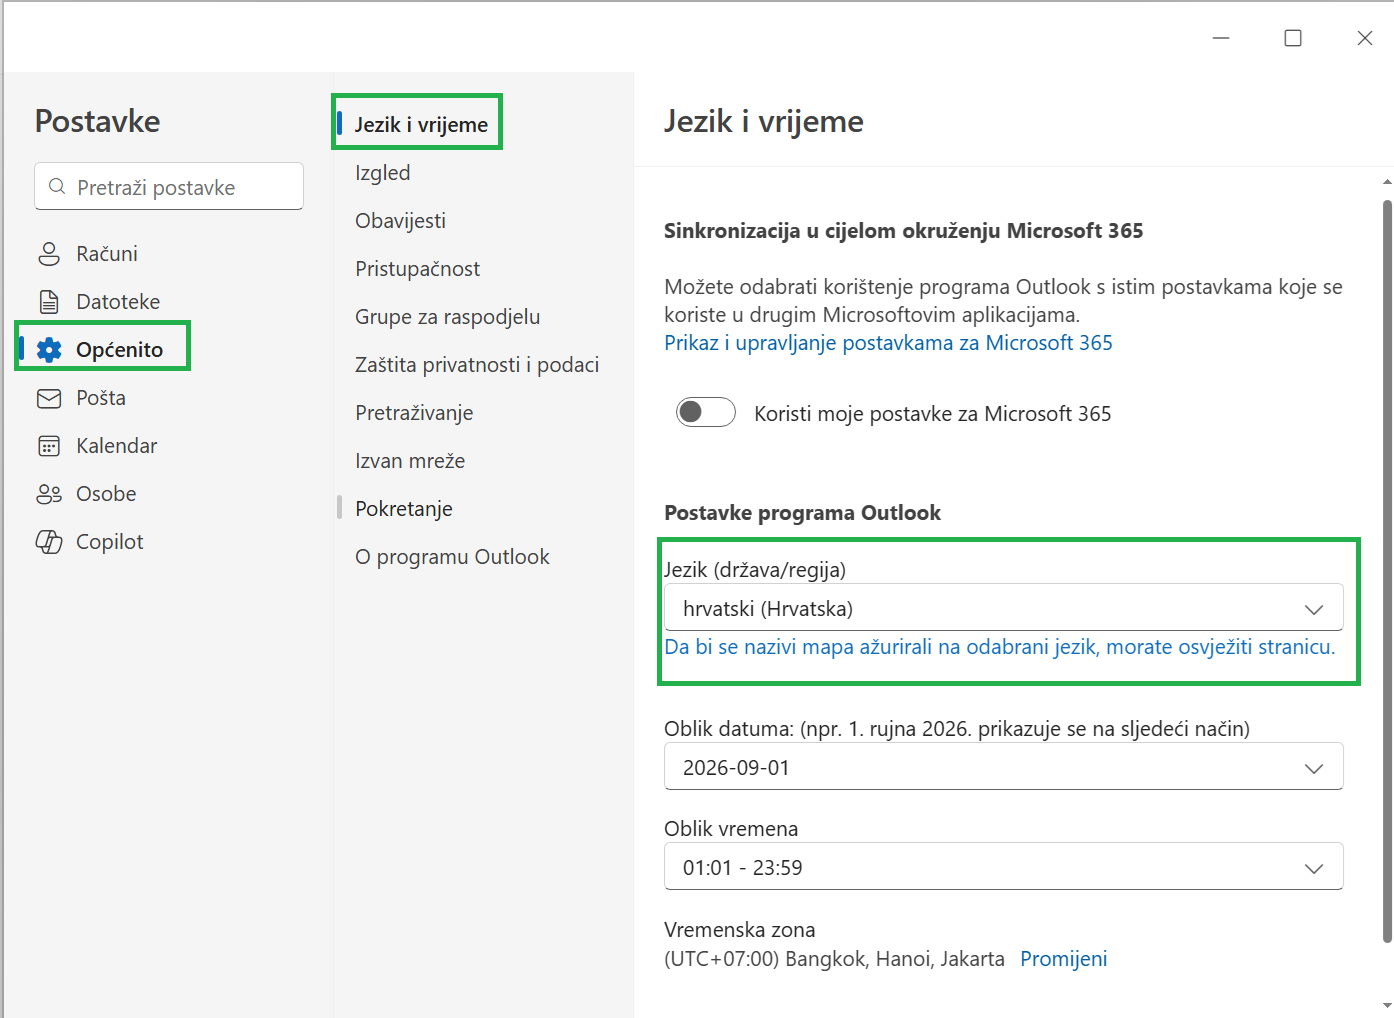Click the Općenito gear icon

coord(49,350)
